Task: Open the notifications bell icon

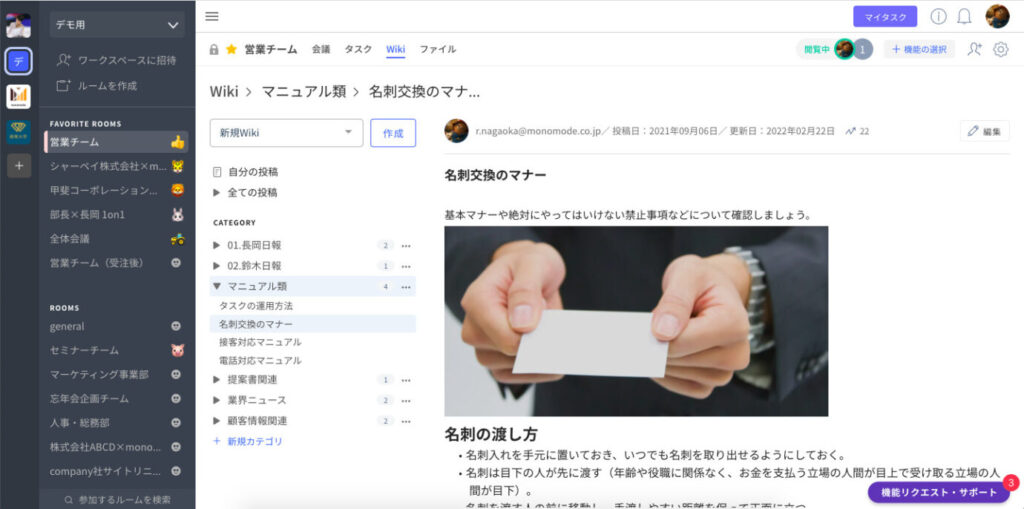Action: (964, 16)
